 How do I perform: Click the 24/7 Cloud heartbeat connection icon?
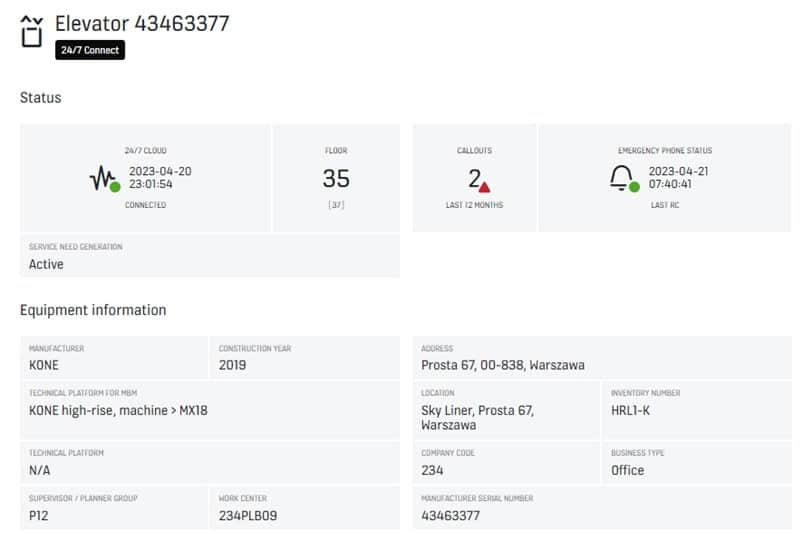[102, 178]
